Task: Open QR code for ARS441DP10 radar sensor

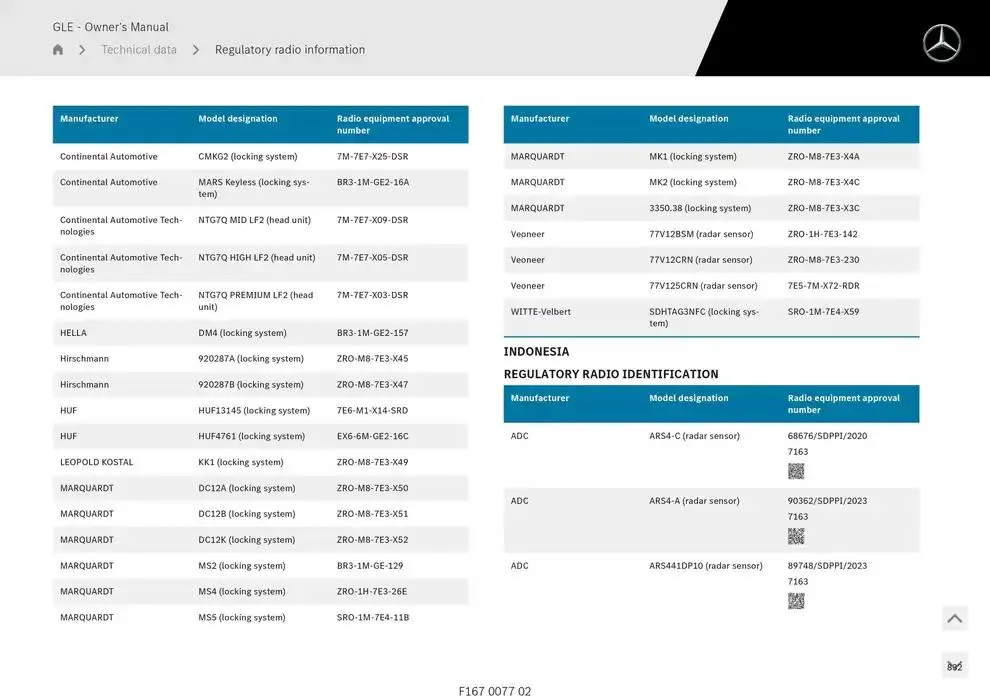Action: [796, 601]
